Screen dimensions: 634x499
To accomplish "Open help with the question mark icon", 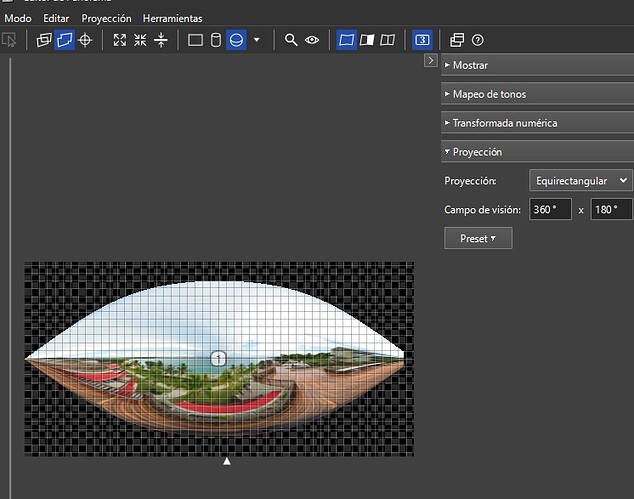I will [x=478, y=40].
